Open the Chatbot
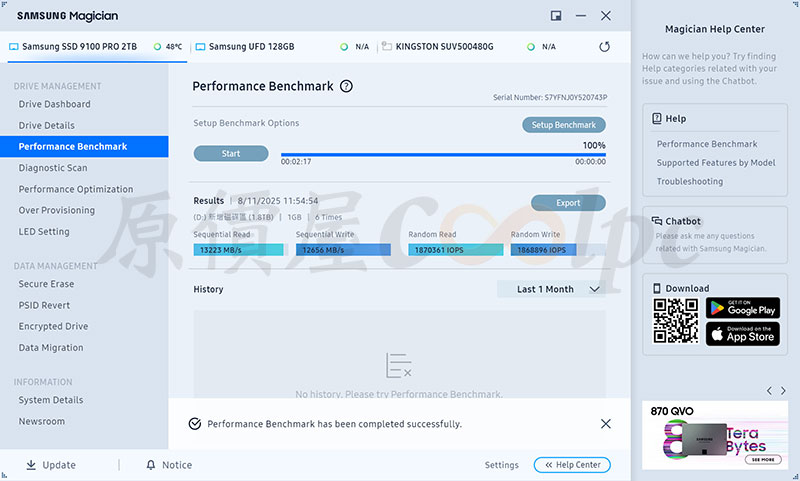Screen dimensions: 800x481 (x=715, y=235)
